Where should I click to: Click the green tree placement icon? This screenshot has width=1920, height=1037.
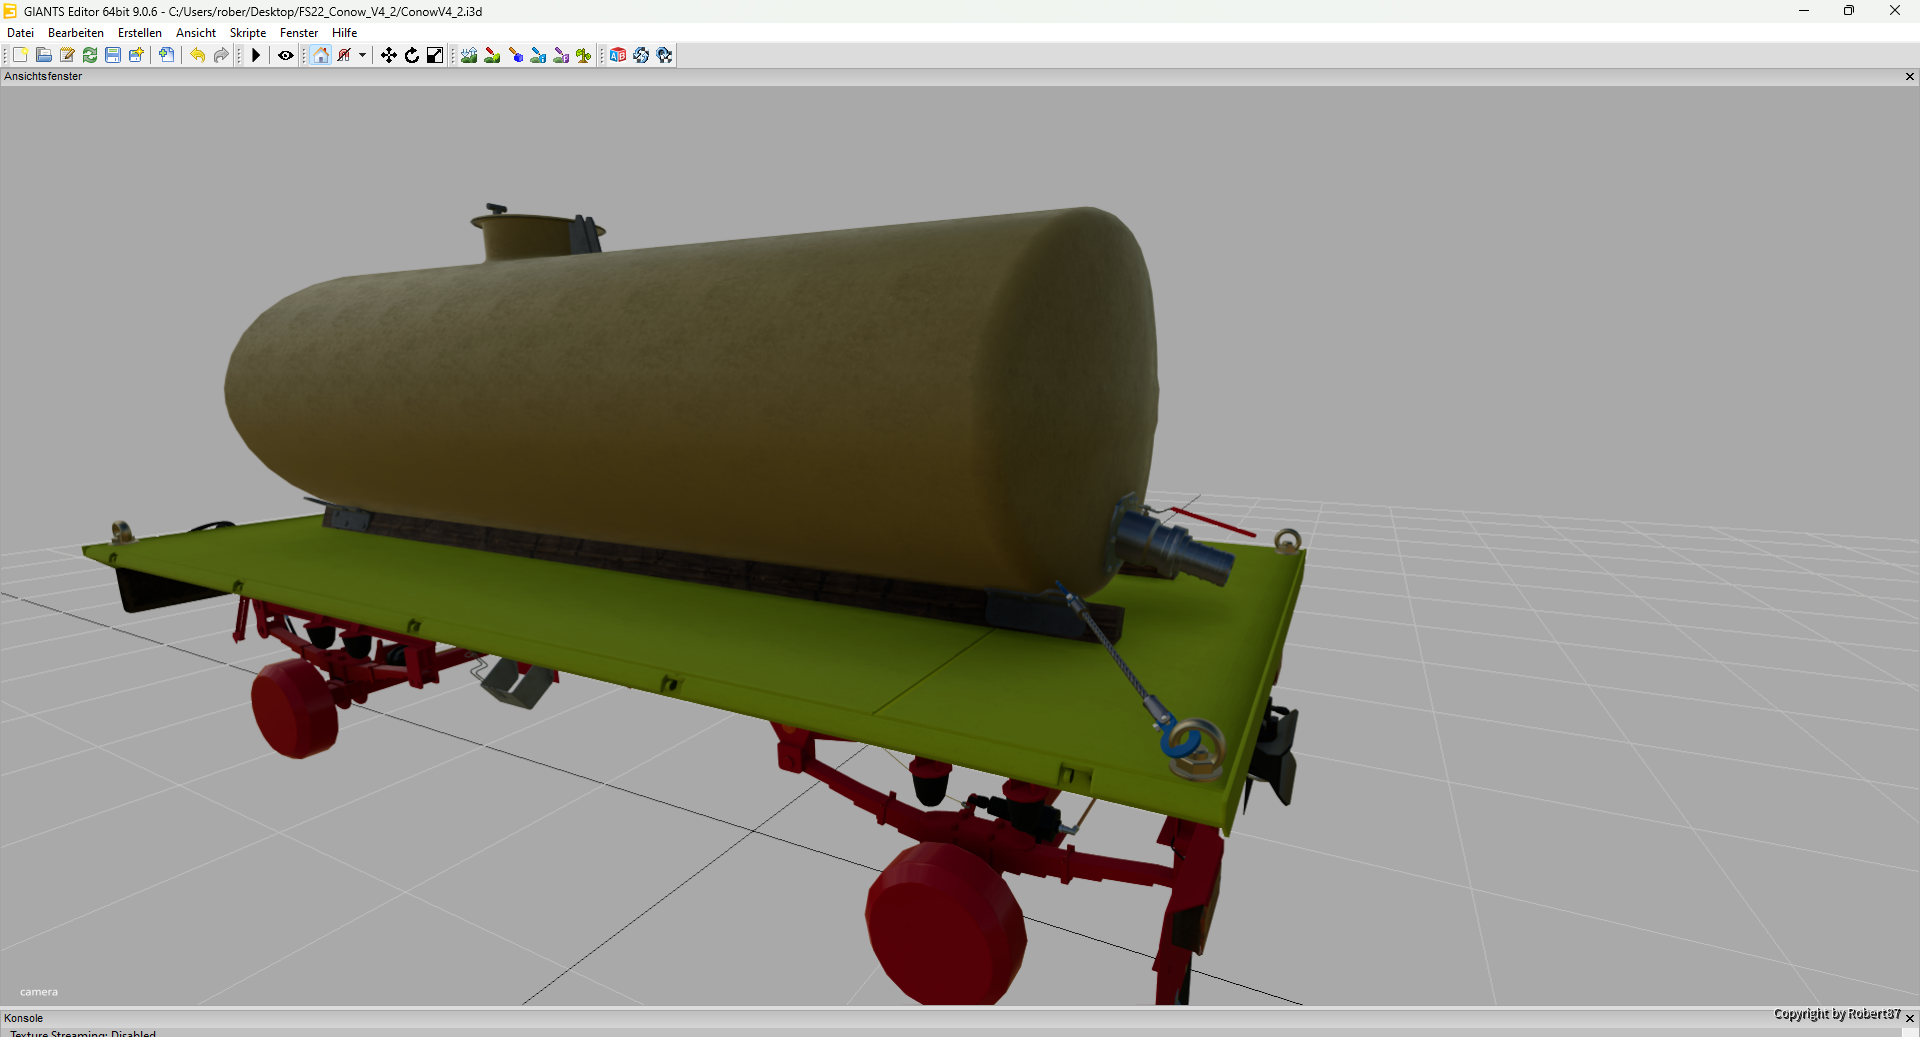584,55
